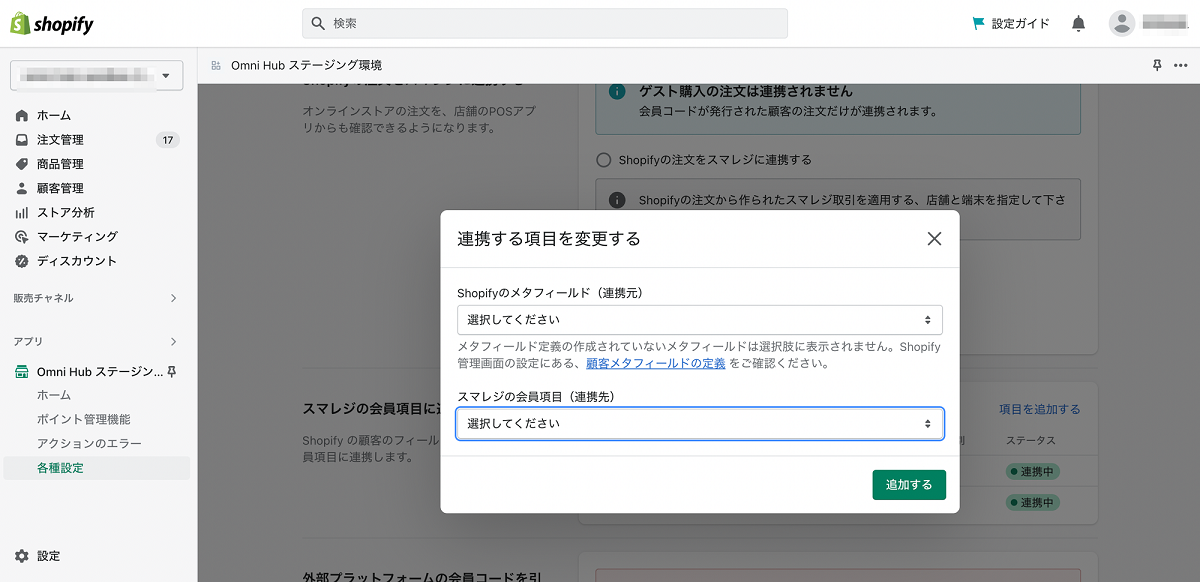Open Omni Hub ホーム sub-item

coord(54,395)
